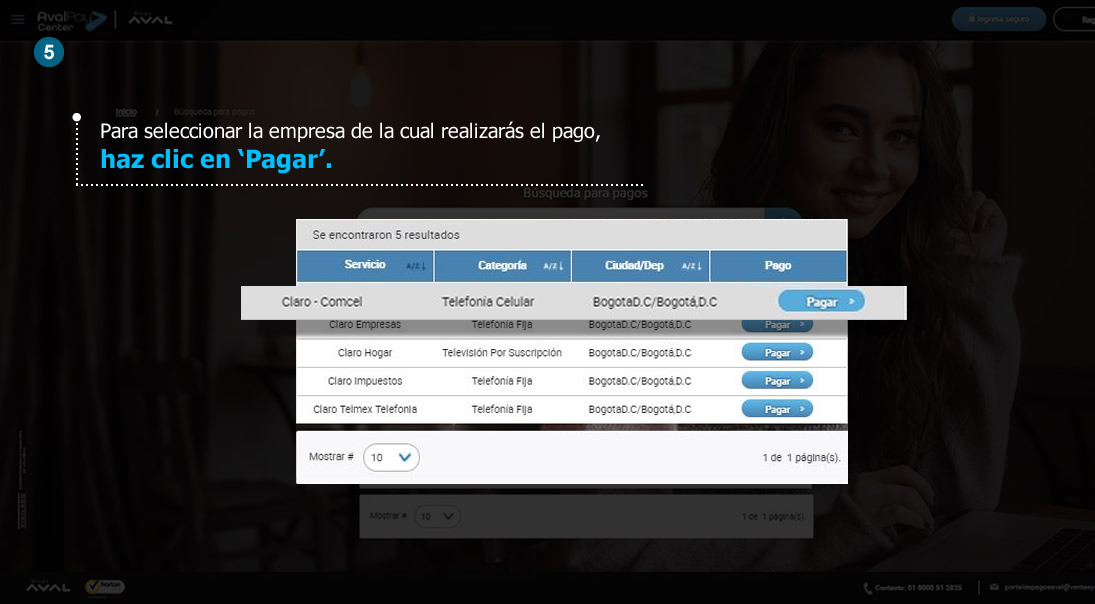The height and width of the screenshot is (604, 1095).
Task: Click Pagar for Claro - Comcel
Action: [821, 301]
